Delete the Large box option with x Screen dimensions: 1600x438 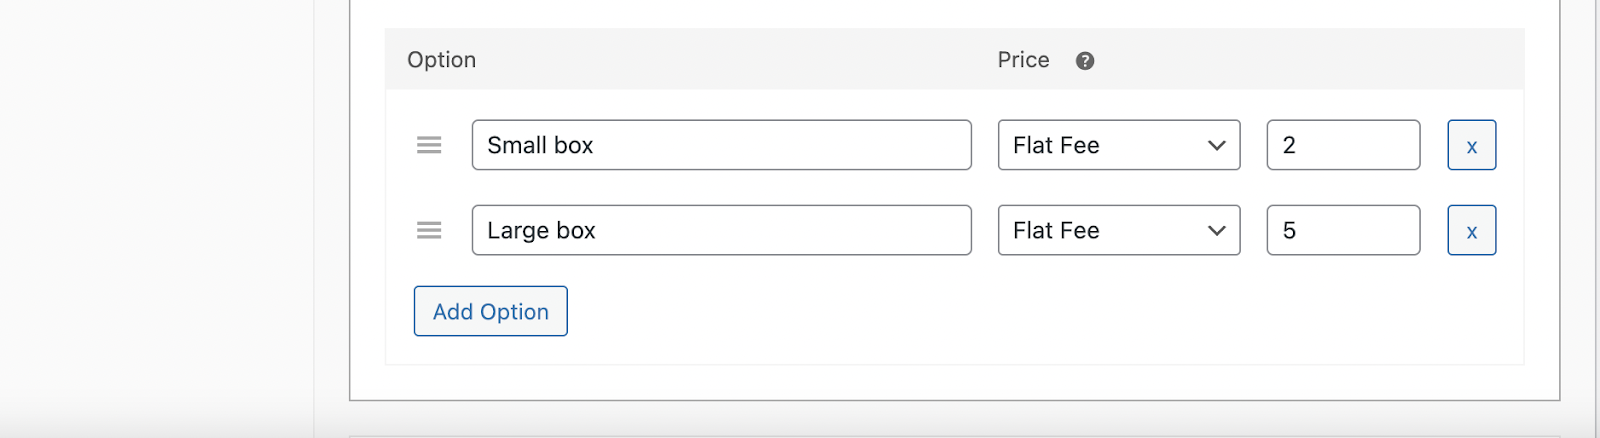pyautogui.click(x=1472, y=230)
